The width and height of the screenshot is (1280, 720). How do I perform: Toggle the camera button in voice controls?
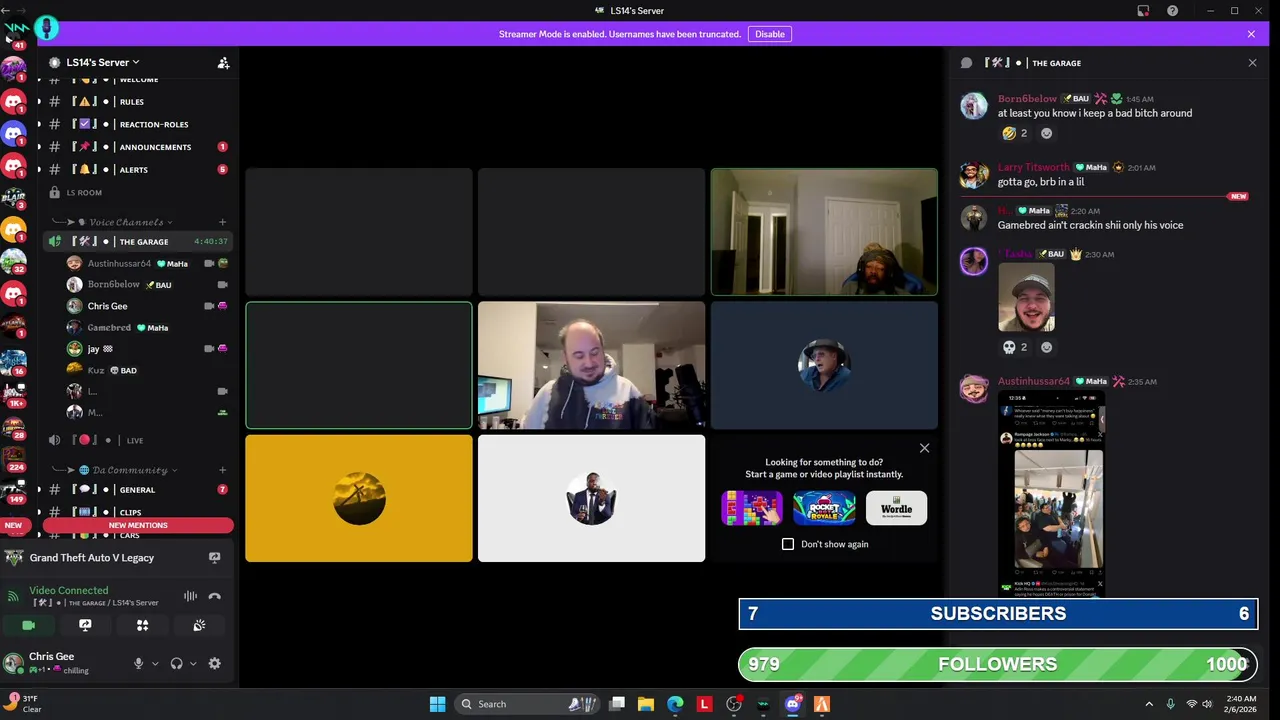click(x=28, y=625)
